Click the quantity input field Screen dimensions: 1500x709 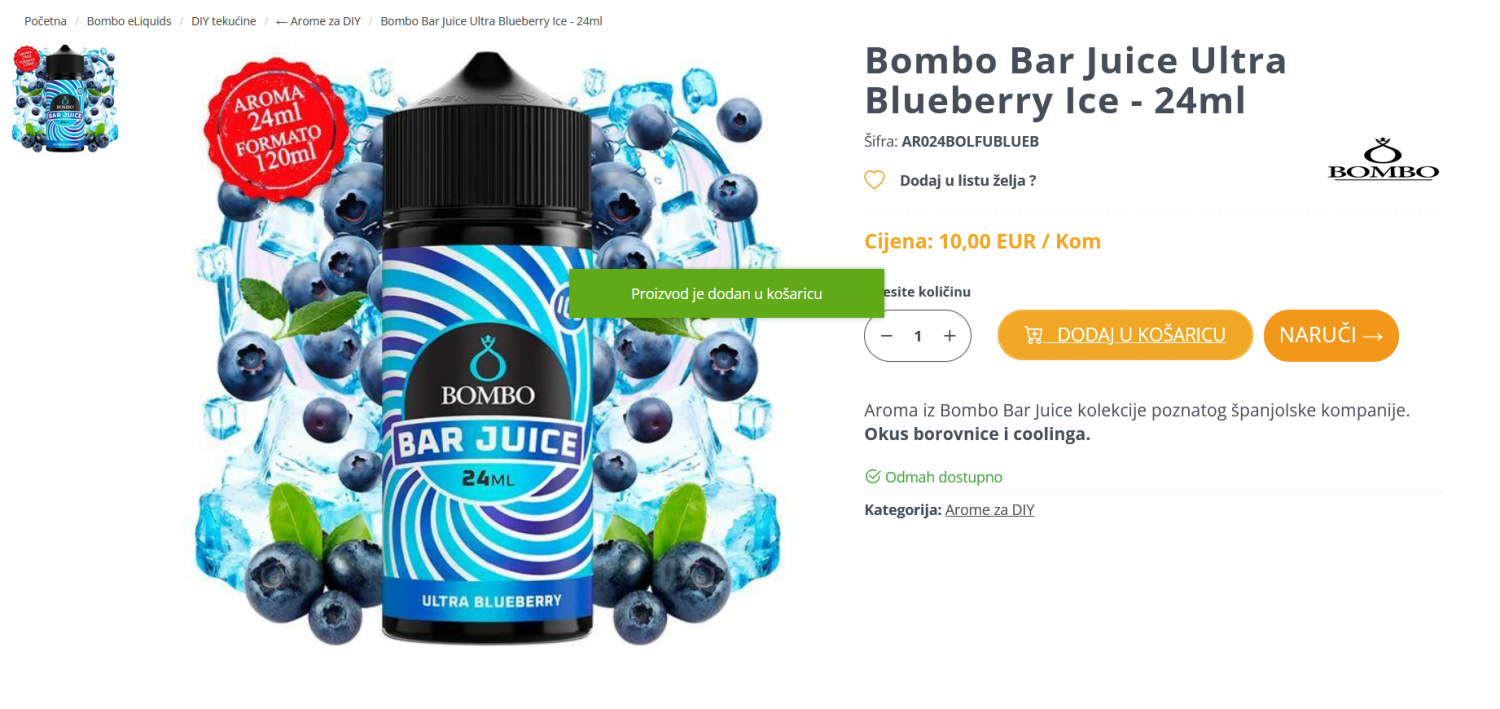point(918,336)
